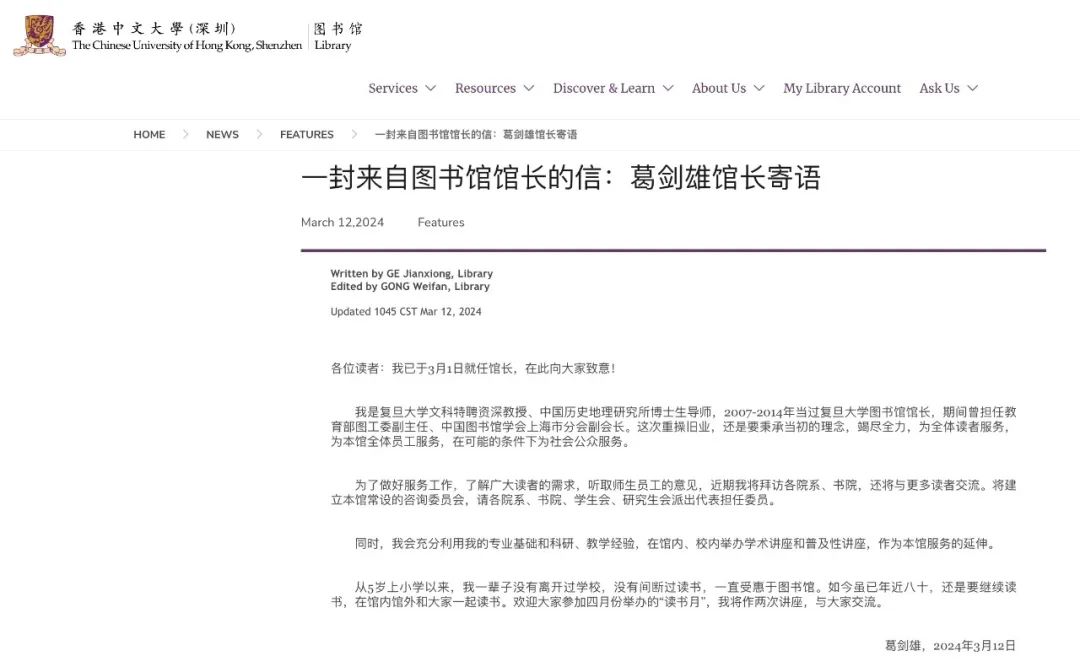Click the article headline 一封来自图书馆馆长的信
Image resolution: width=1080 pixels, height=672 pixels.
click(x=560, y=178)
